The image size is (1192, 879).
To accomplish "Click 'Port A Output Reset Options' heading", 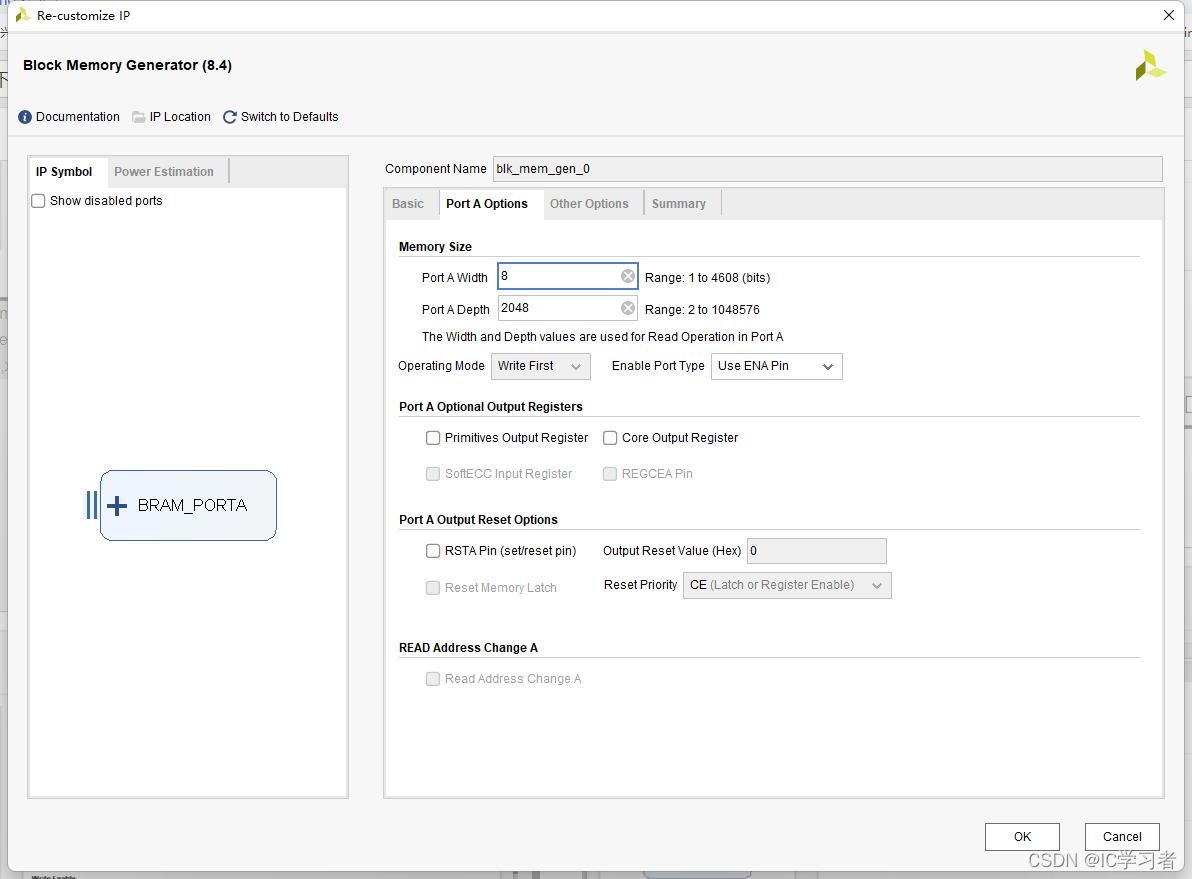I will [x=478, y=520].
